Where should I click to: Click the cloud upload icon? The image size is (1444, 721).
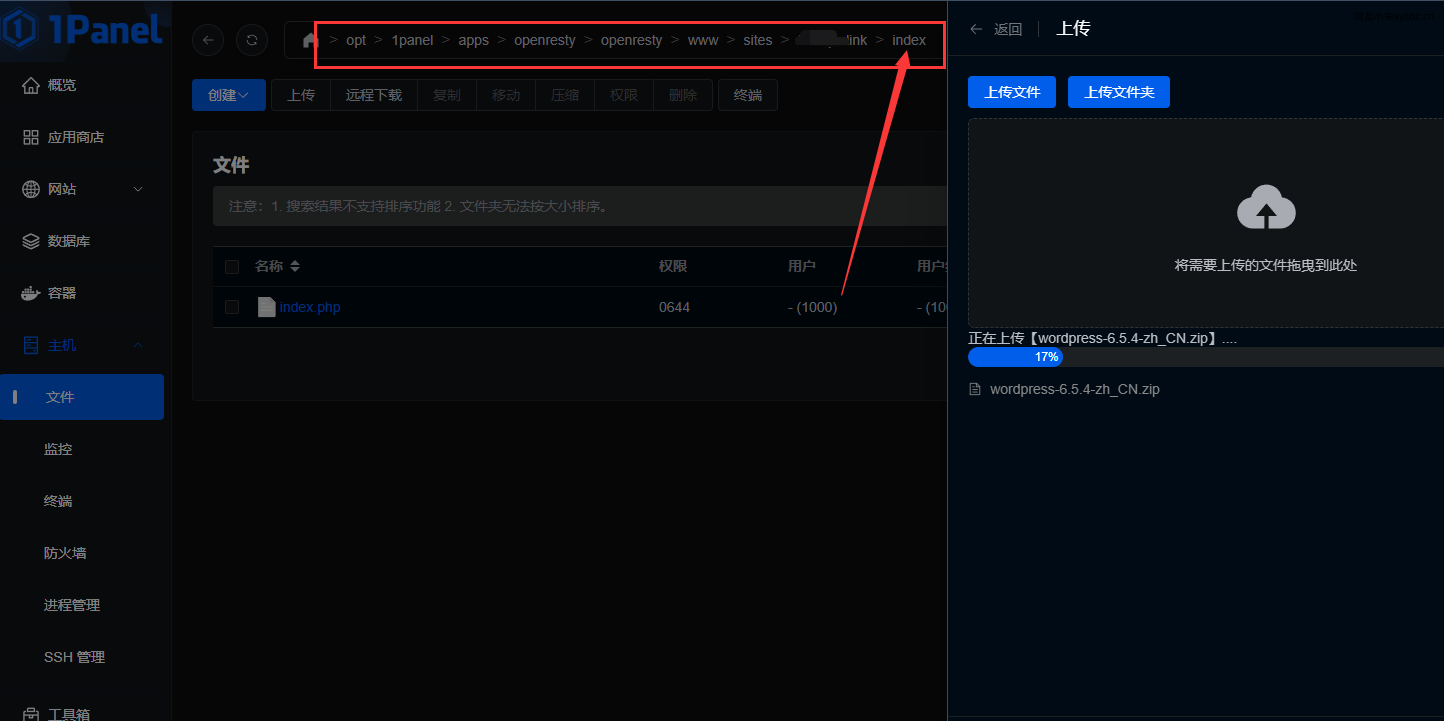pos(1266,208)
